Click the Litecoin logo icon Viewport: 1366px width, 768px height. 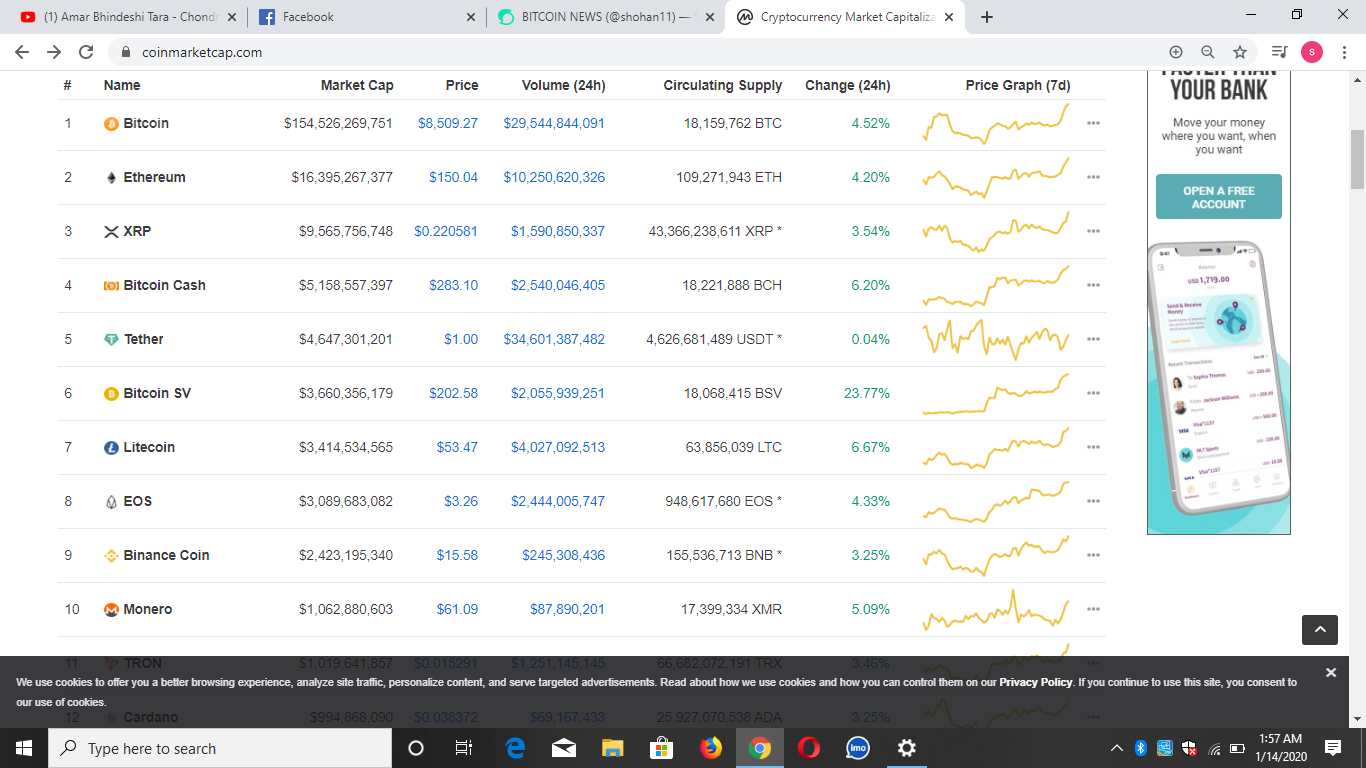112,448
